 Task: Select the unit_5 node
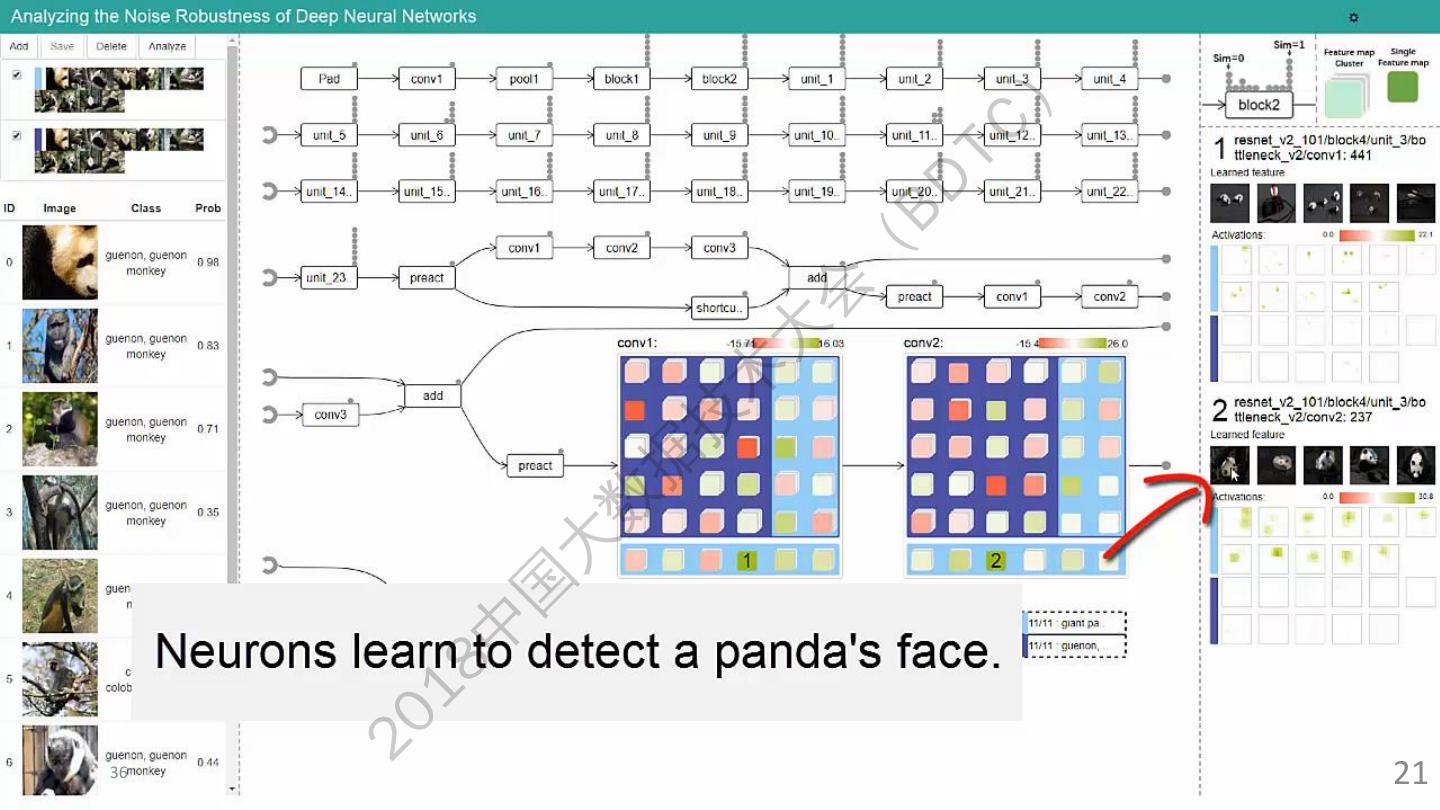click(329, 135)
